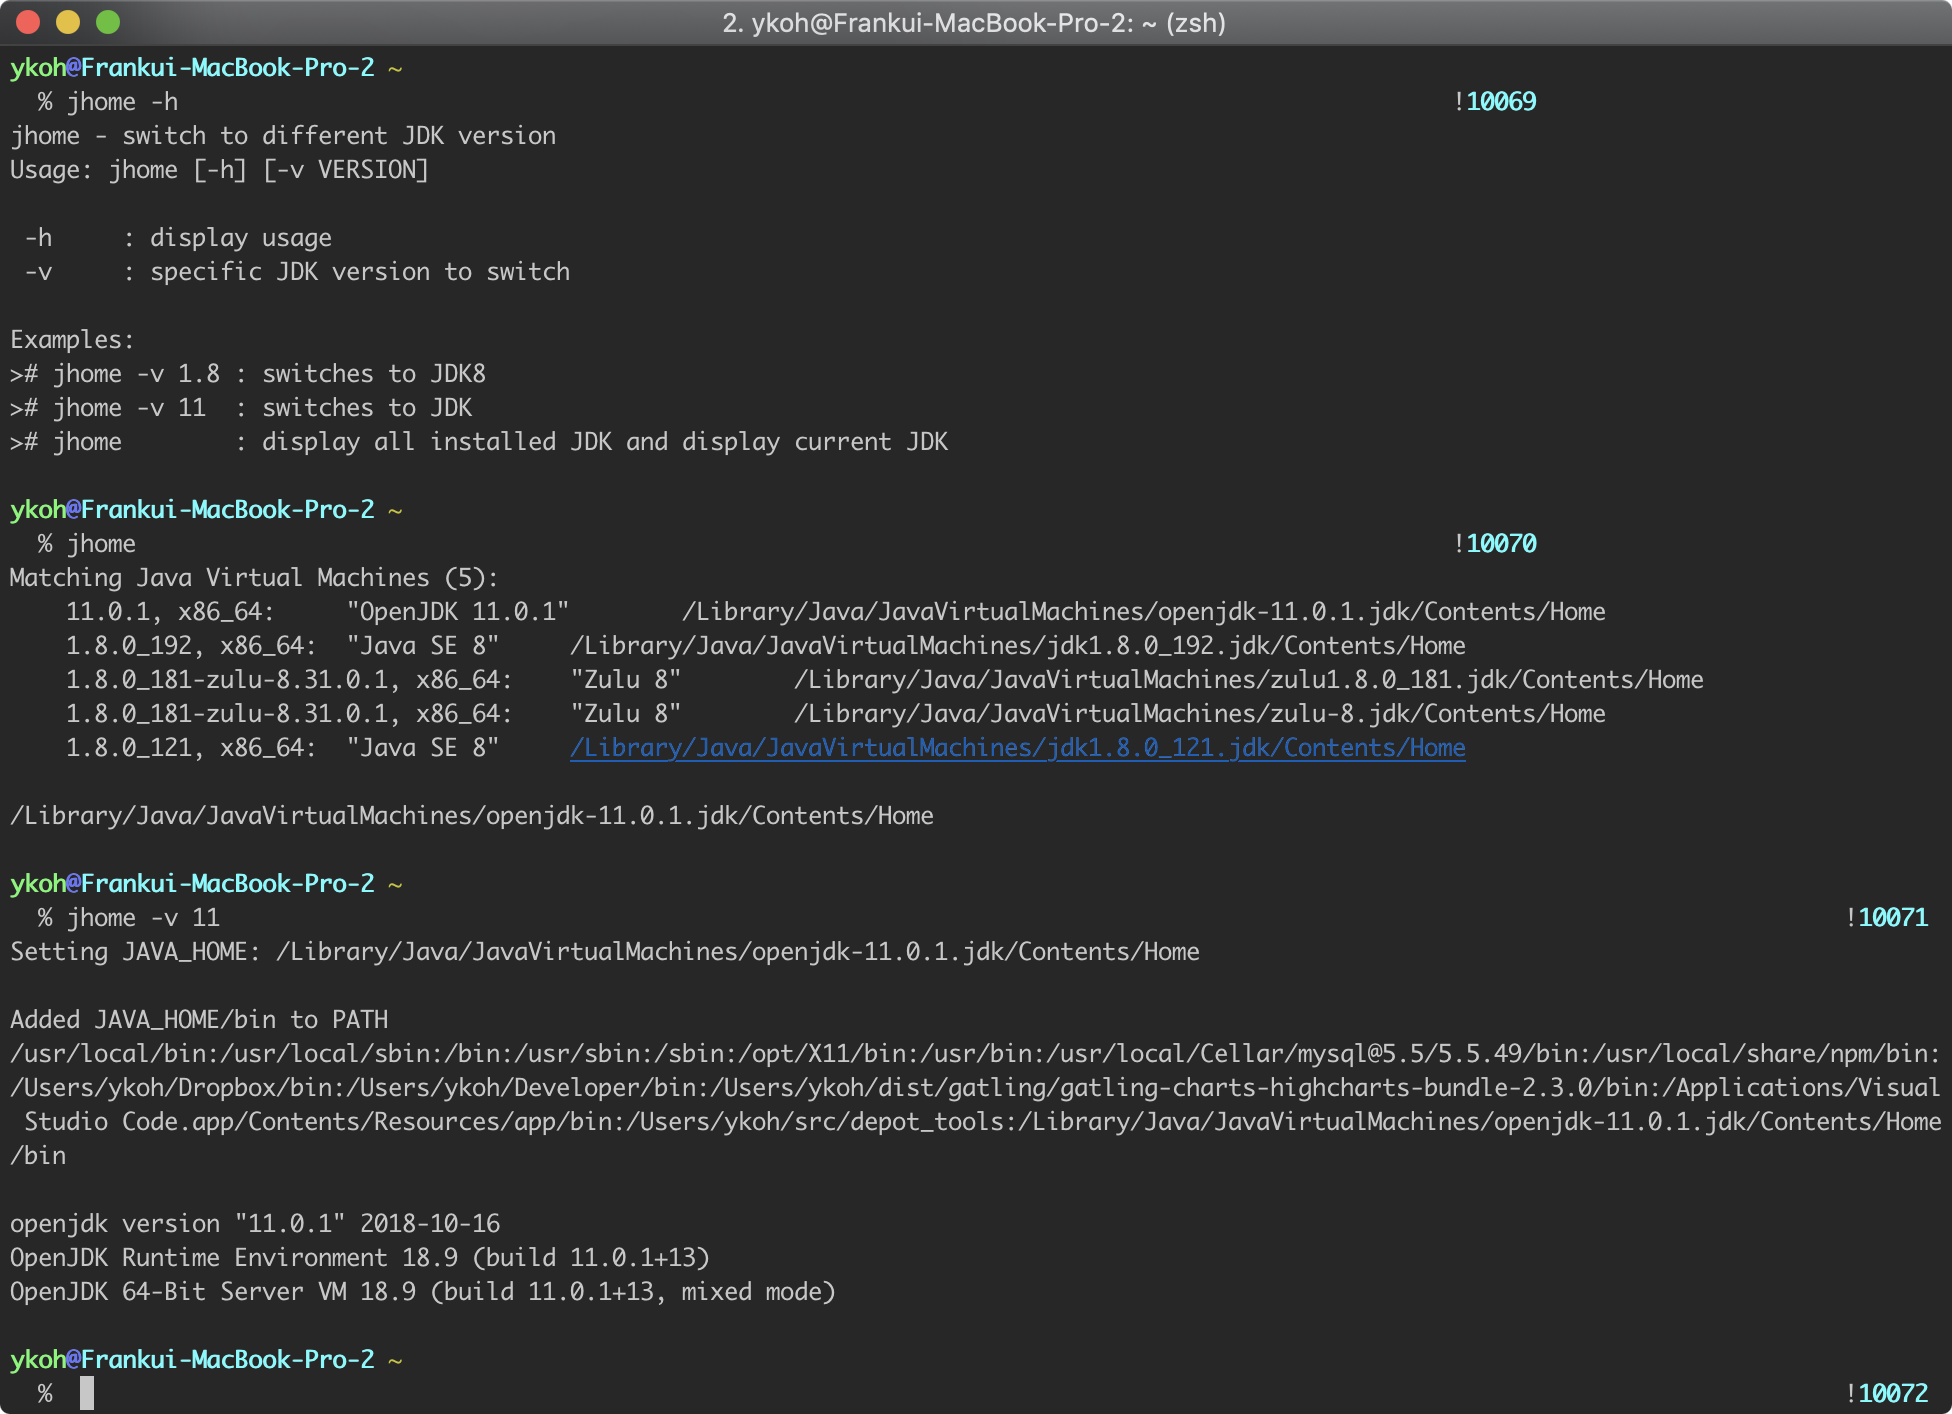Image resolution: width=1952 pixels, height=1414 pixels.
Task: Click 'Added JAVA_HOME/bin to PATH' text
Action: click(x=199, y=1020)
